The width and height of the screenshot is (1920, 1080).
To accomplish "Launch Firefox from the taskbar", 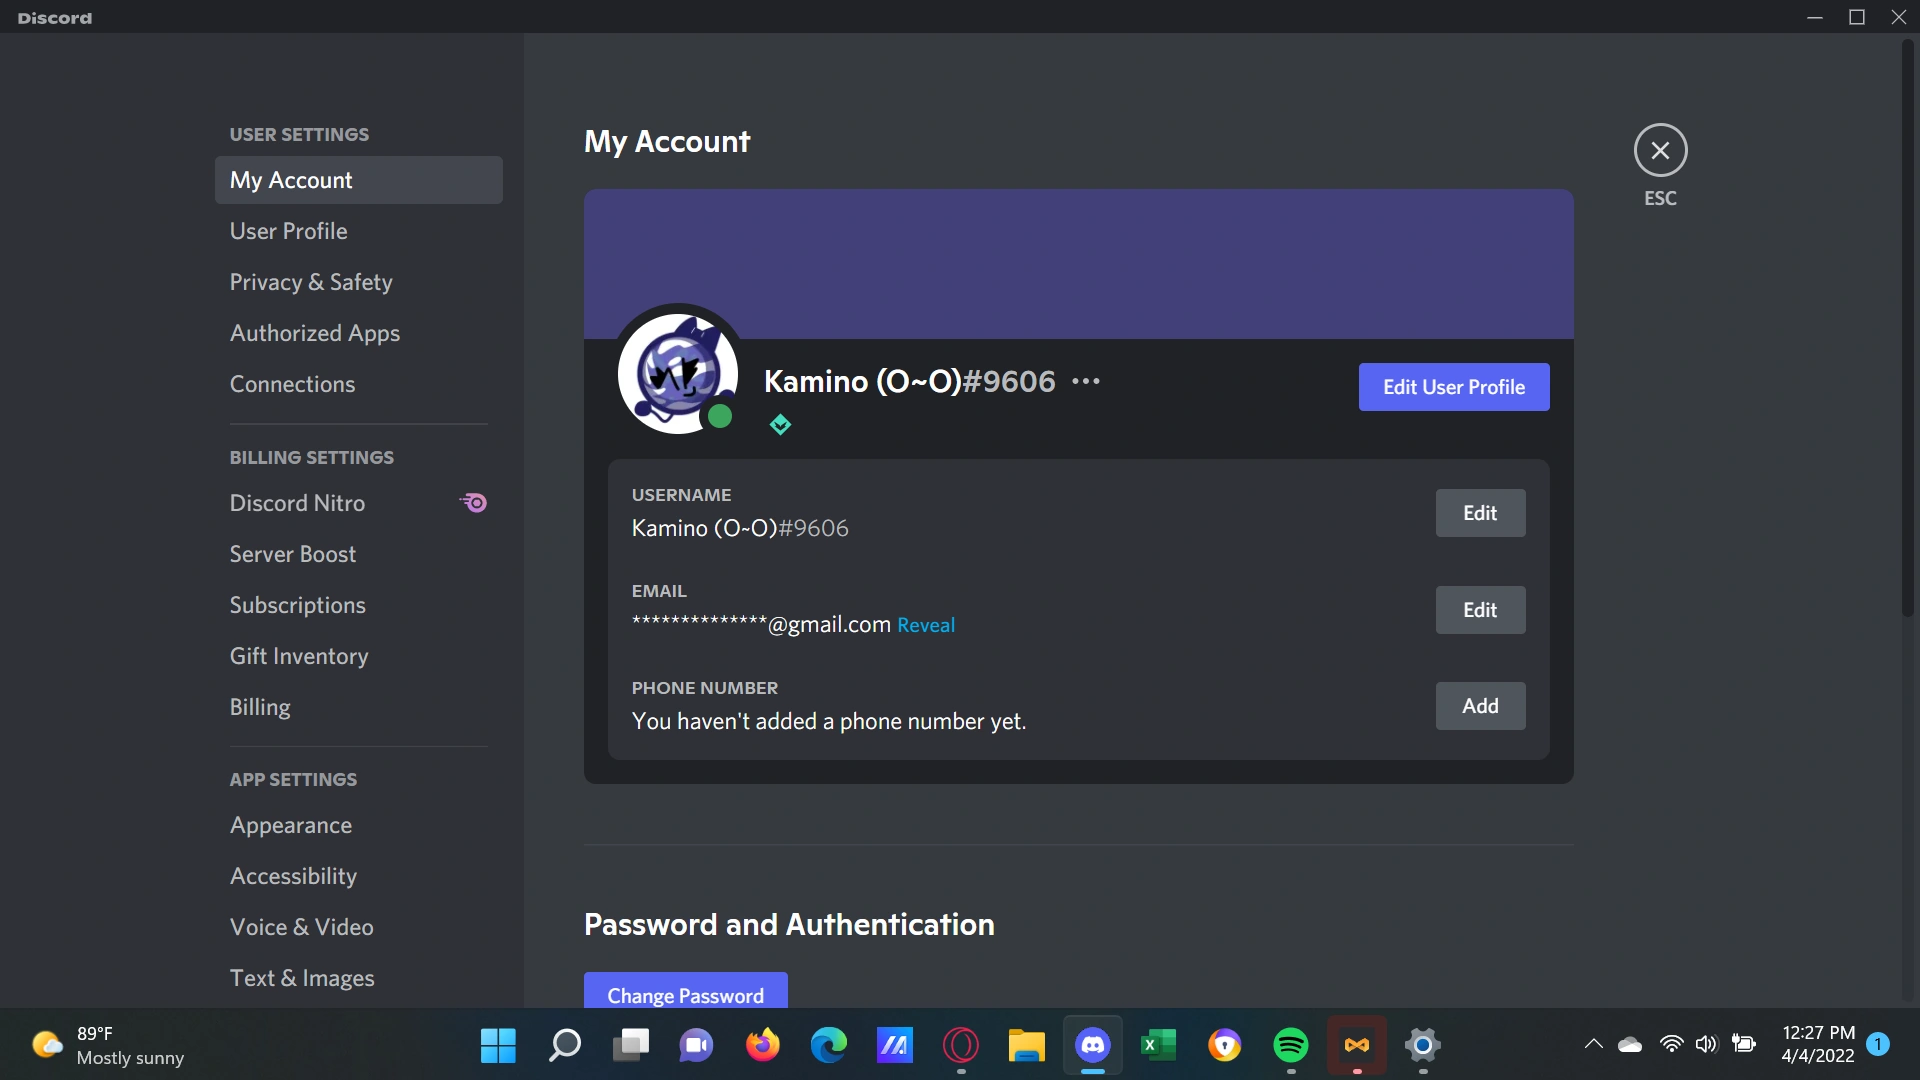I will pos(762,1046).
